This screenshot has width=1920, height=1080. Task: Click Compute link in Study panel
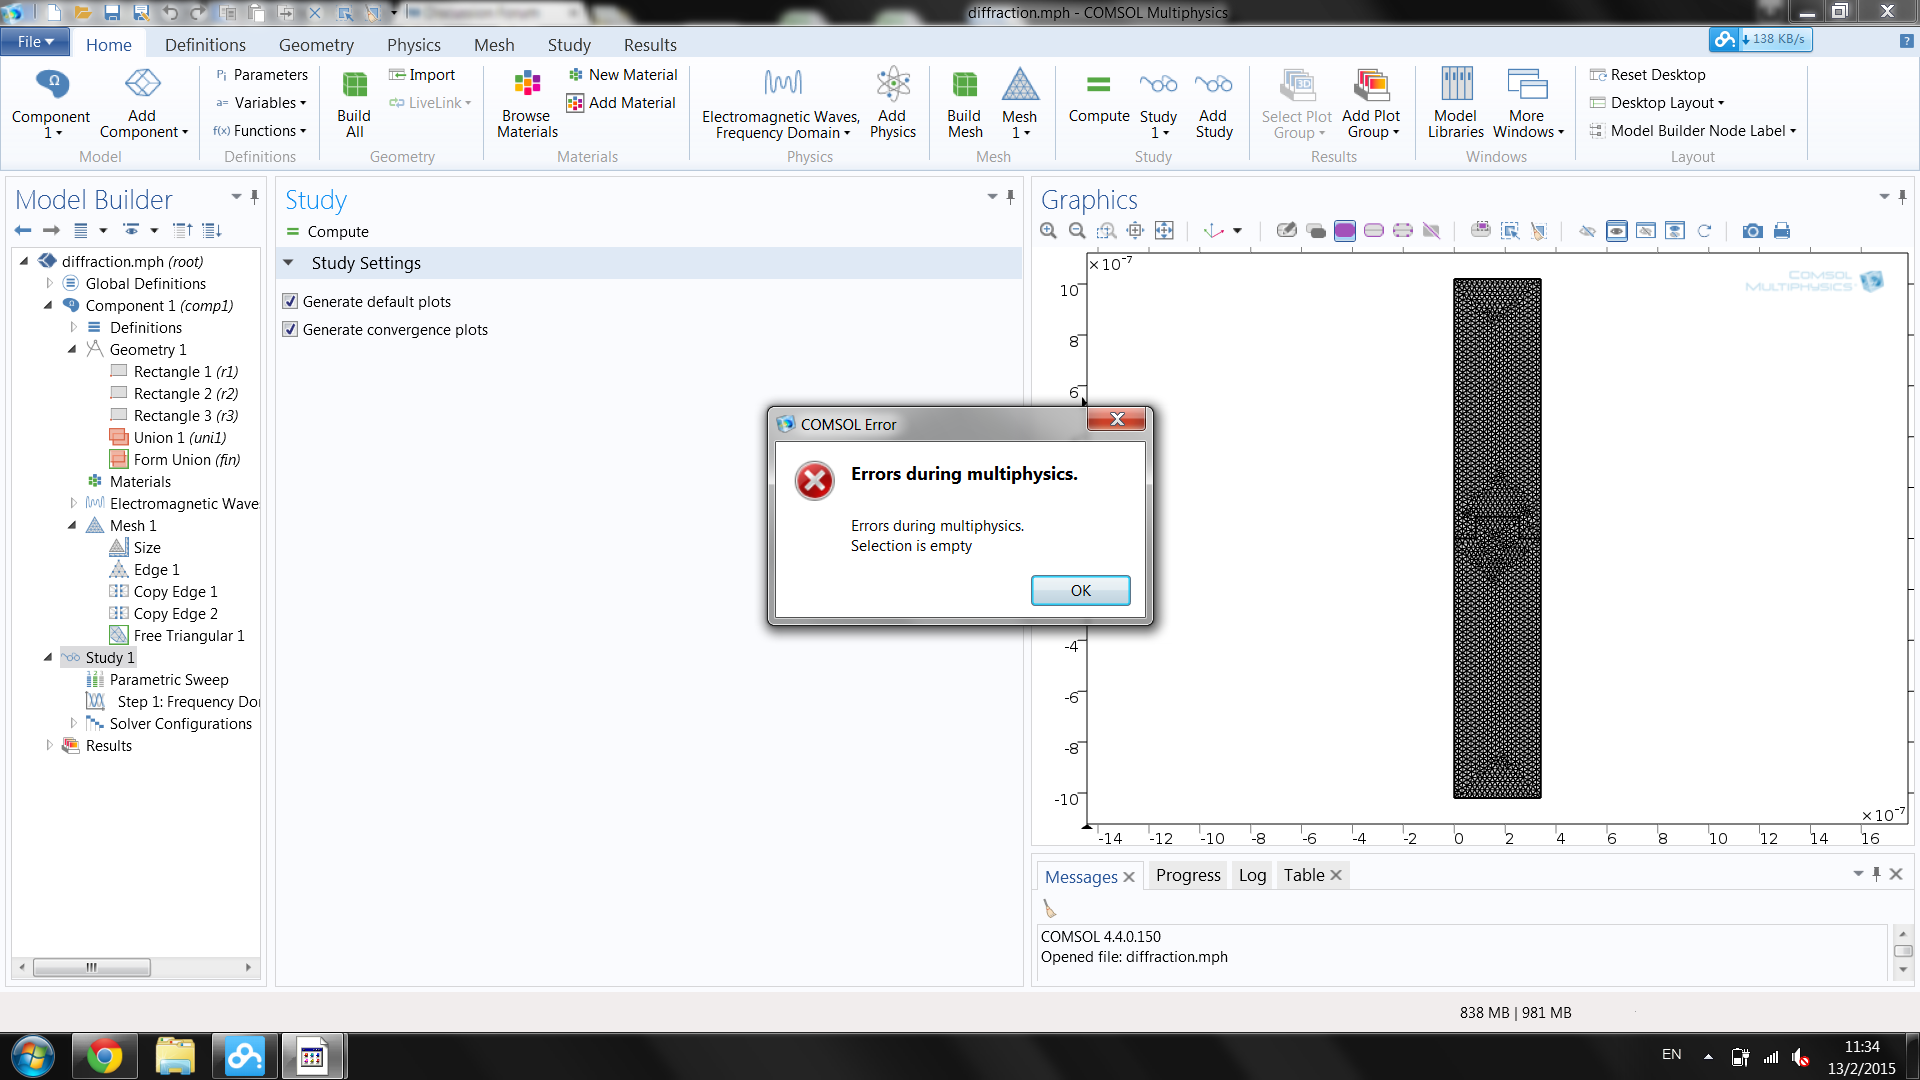[x=337, y=231]
